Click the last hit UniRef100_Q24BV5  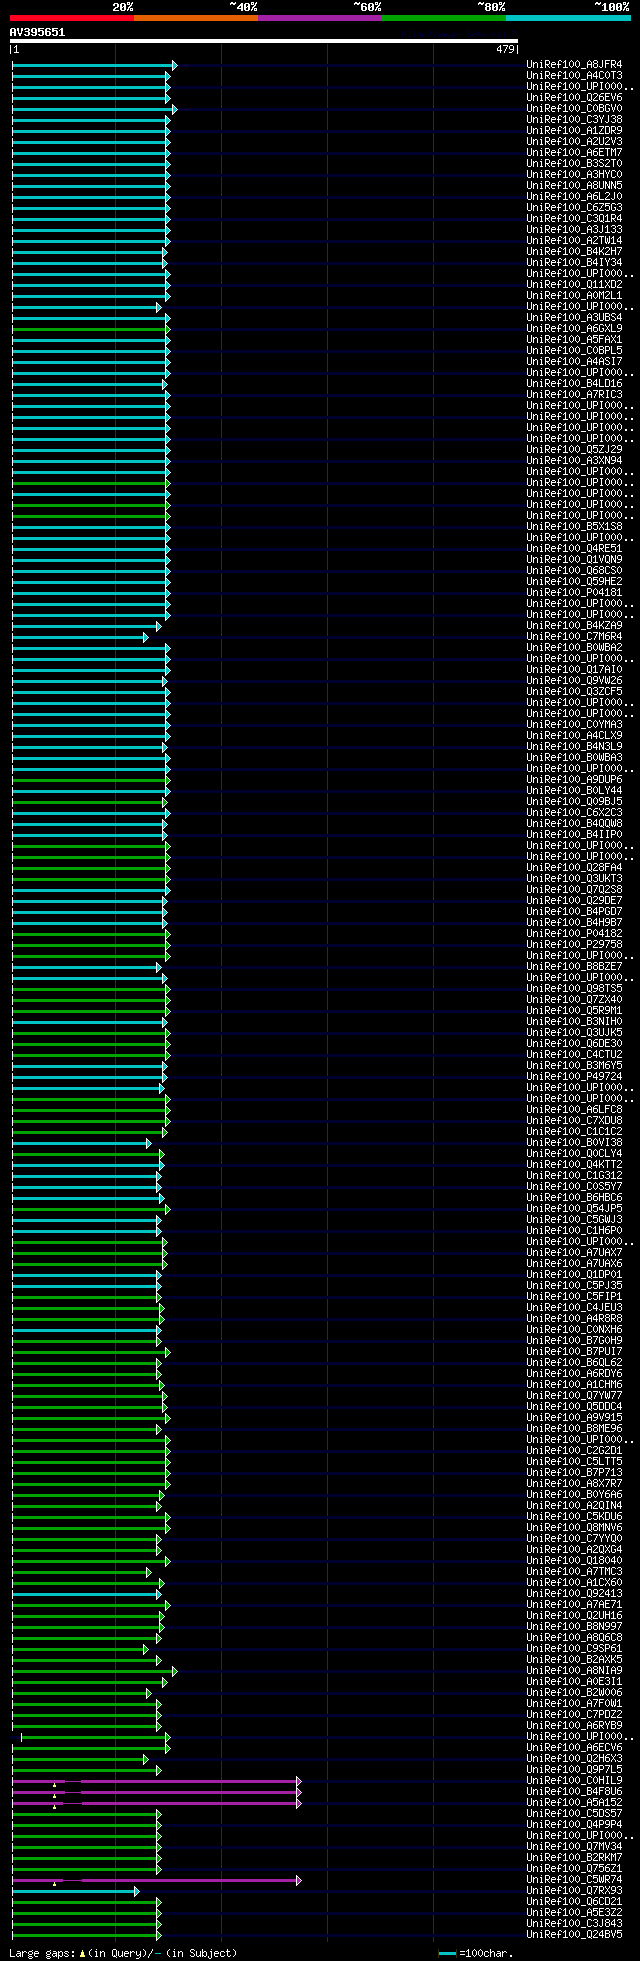tap(574, 1935)
